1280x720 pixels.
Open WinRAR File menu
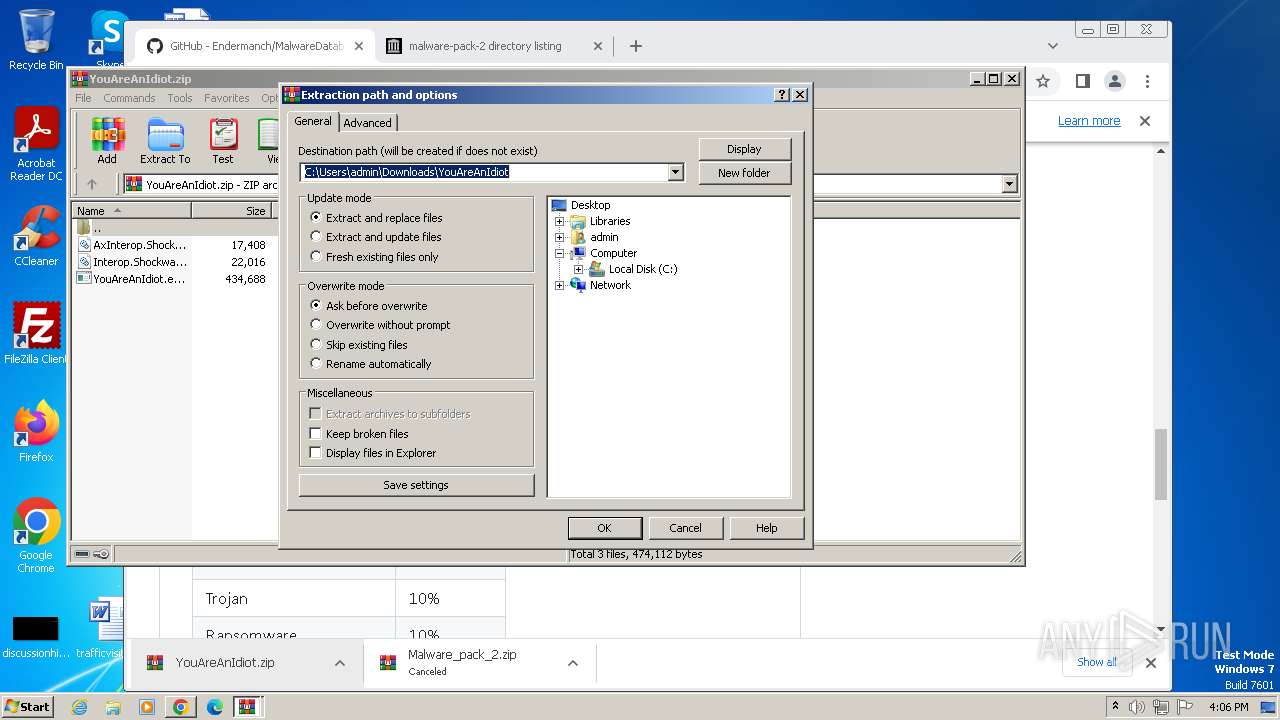(83, 98)
